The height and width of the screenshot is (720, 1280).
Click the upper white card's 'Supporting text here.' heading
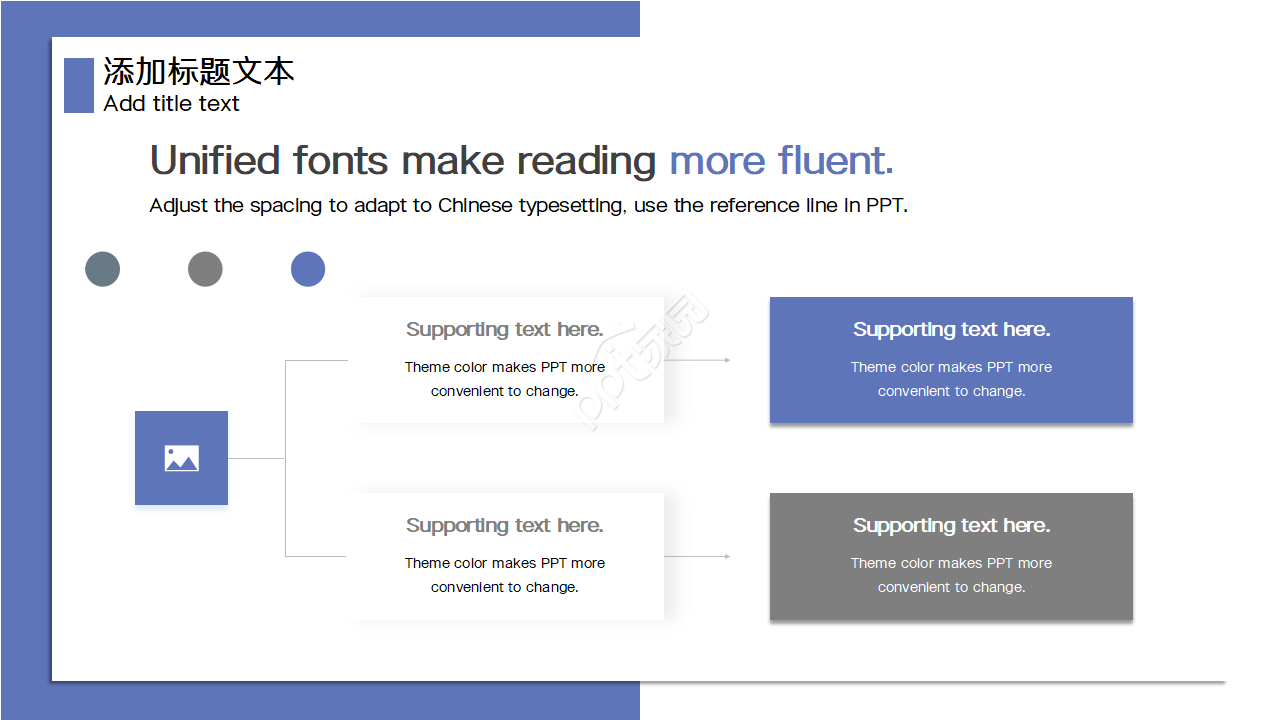point(504,330)
